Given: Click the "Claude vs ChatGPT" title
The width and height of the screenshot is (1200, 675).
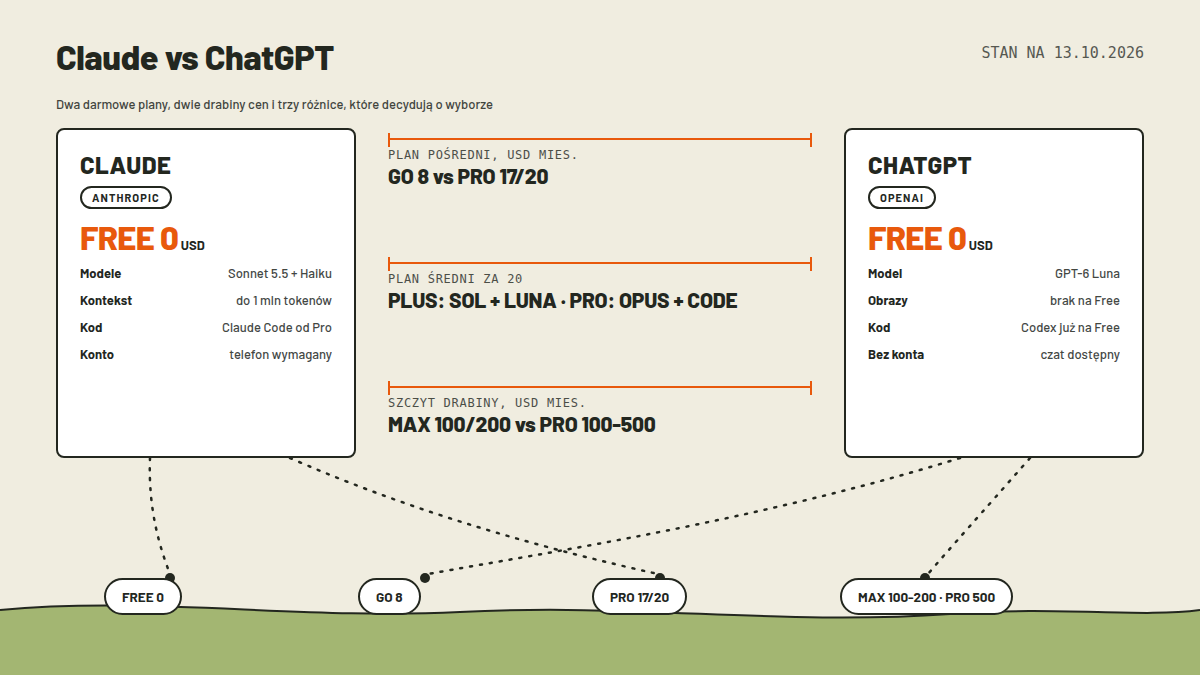Looking at the screenshot, I should click(195, 59).
